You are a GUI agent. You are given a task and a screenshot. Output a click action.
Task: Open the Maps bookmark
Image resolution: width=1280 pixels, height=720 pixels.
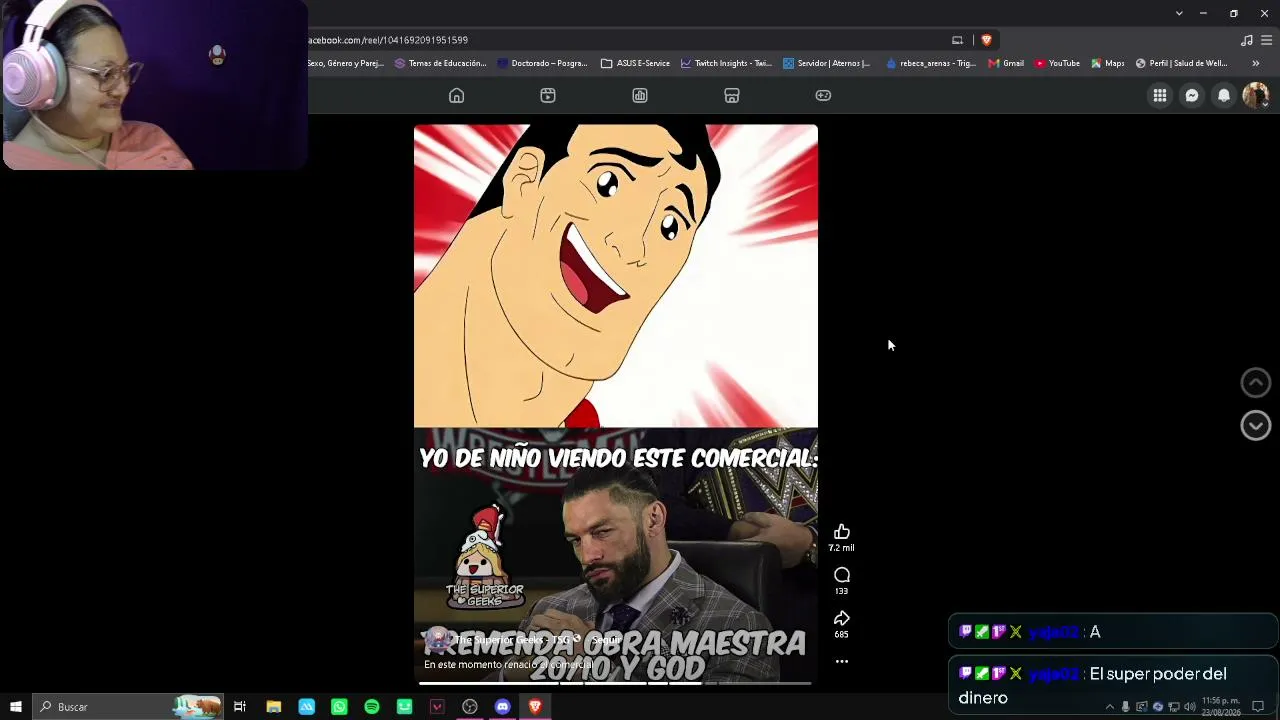pyautogui.click(x=1108, y=63)
